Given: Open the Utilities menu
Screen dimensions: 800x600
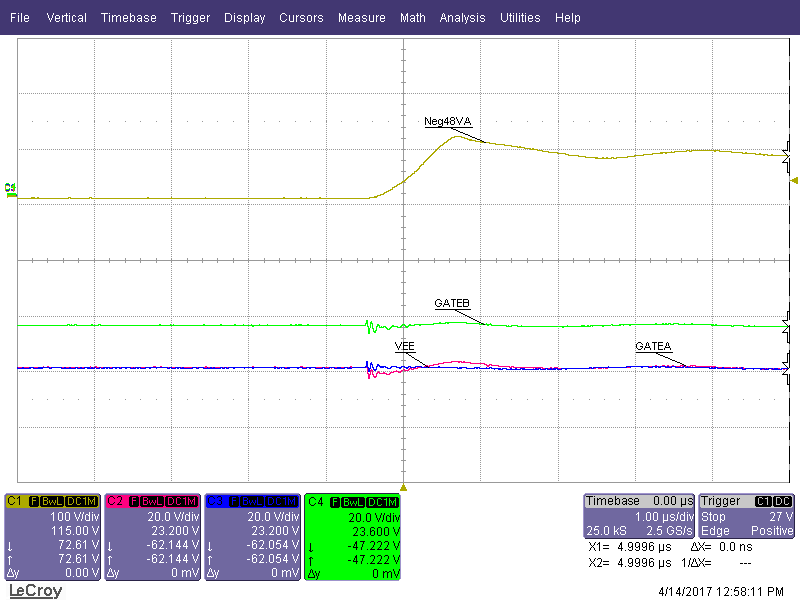Looking at the screenshot, I should coord(520,18).
